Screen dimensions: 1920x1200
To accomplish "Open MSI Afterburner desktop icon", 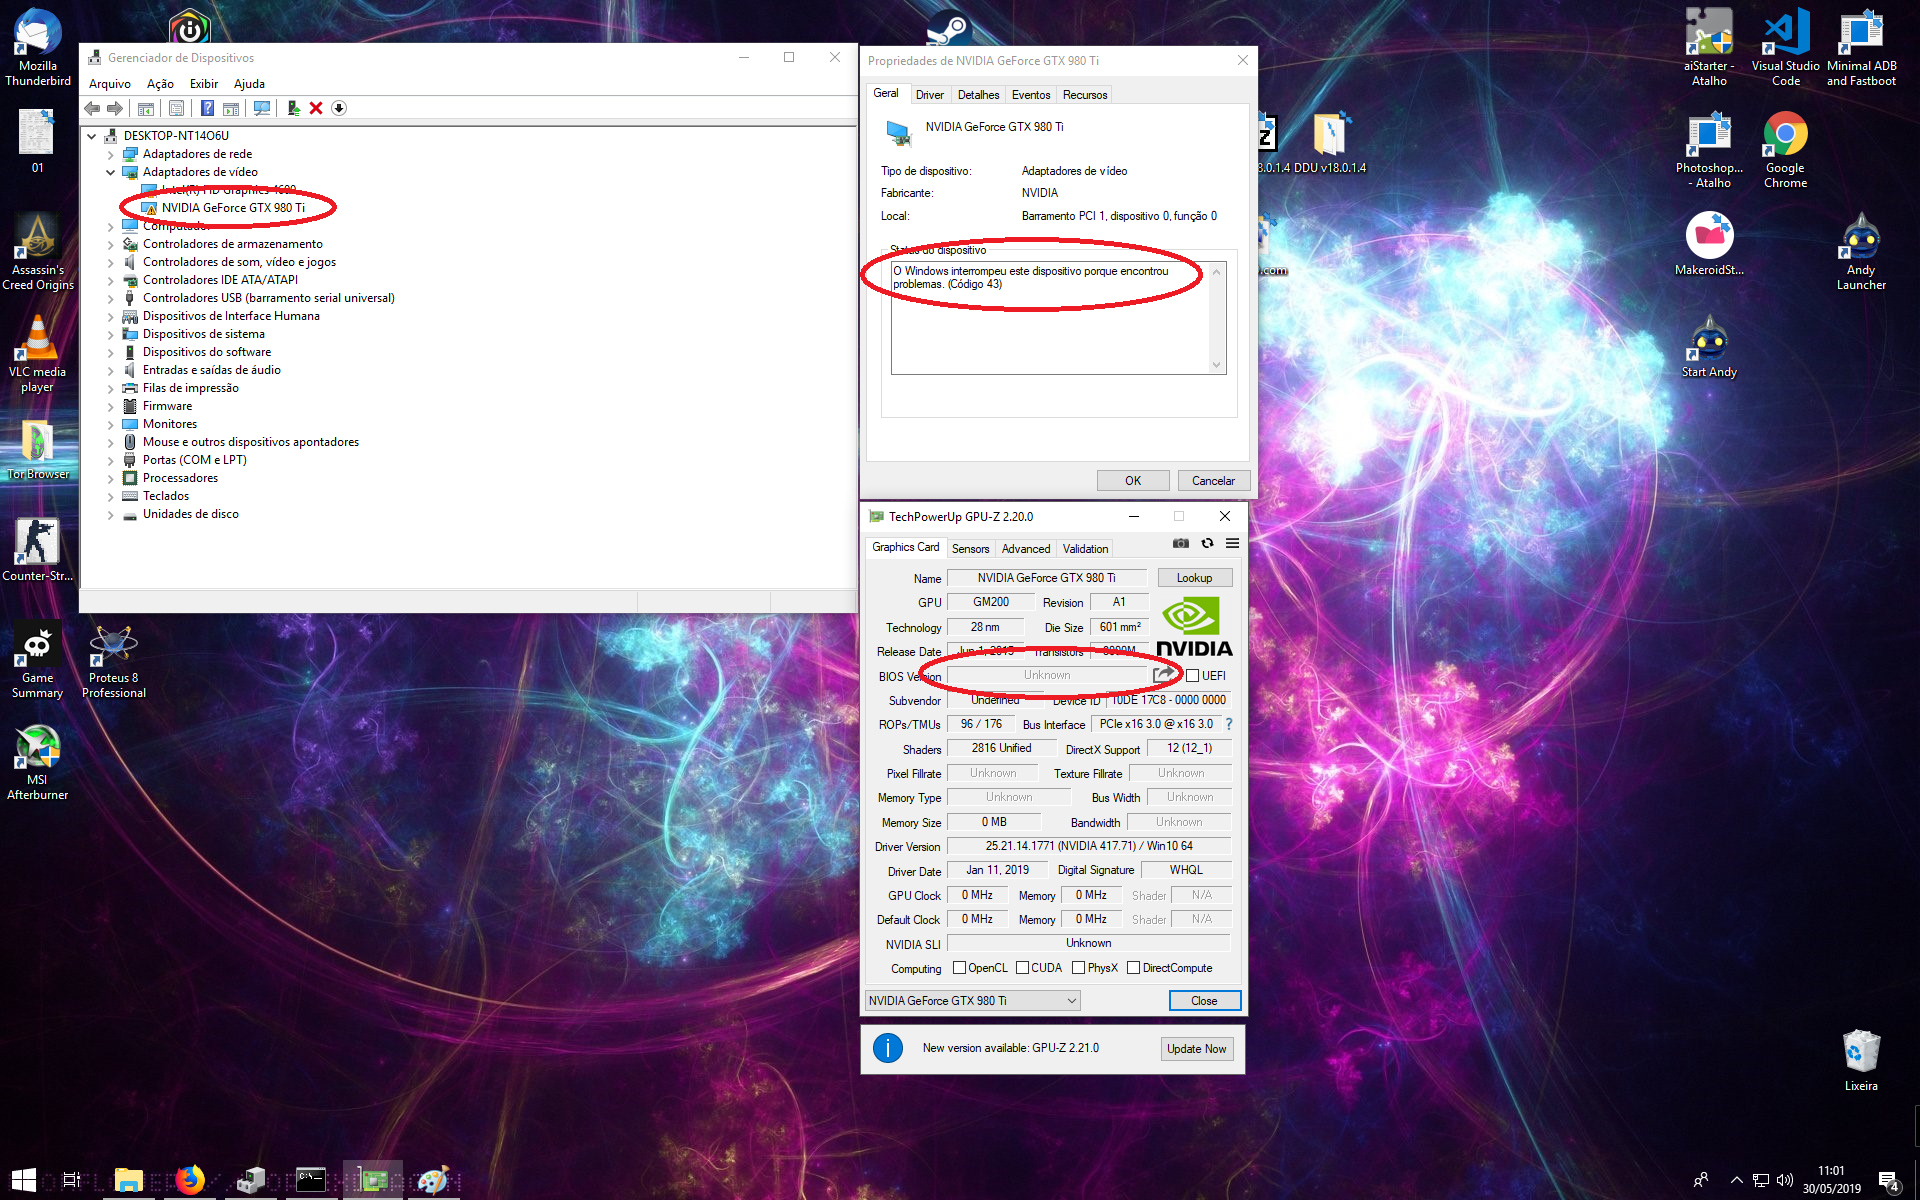I will coord(38,761).
